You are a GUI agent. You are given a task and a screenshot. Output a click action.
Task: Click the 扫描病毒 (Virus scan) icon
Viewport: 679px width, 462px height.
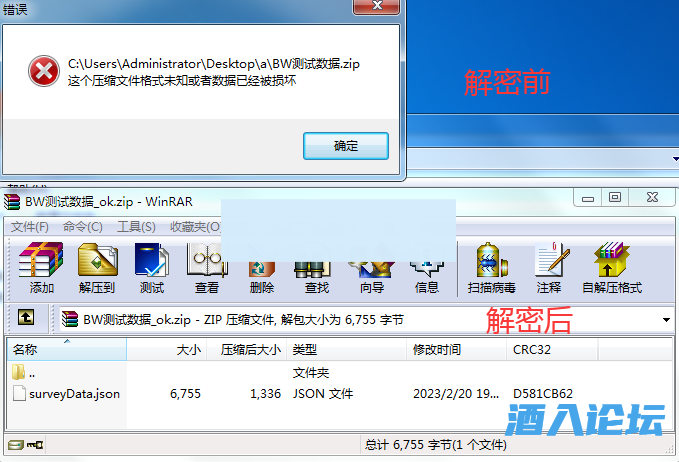(x=491, y=260)
